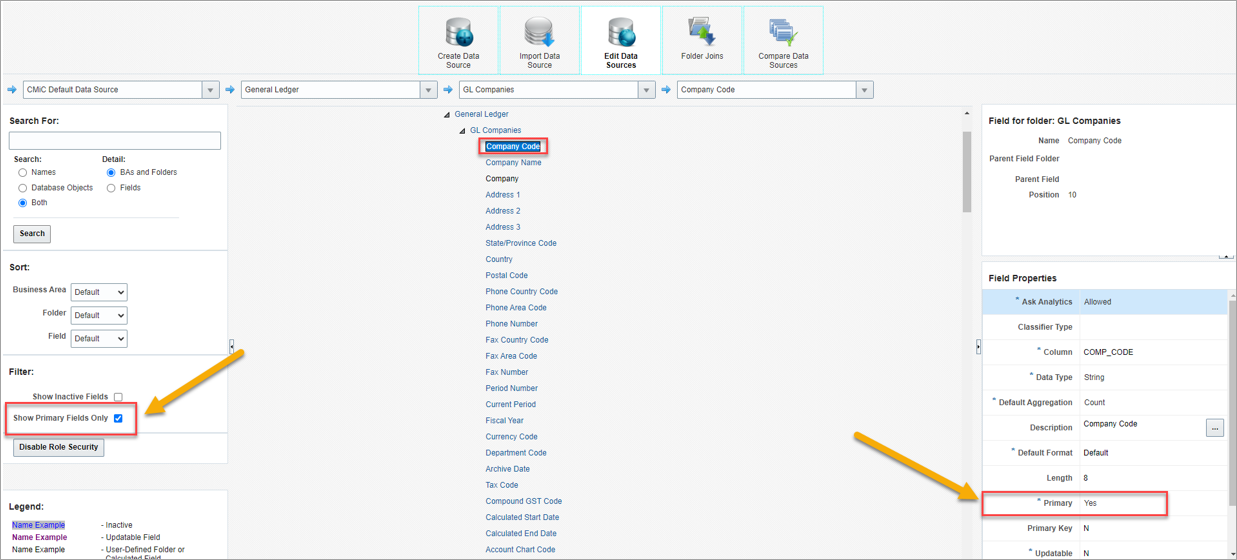Select the Phone Number field
The image size is (1237, 560).
512,324
